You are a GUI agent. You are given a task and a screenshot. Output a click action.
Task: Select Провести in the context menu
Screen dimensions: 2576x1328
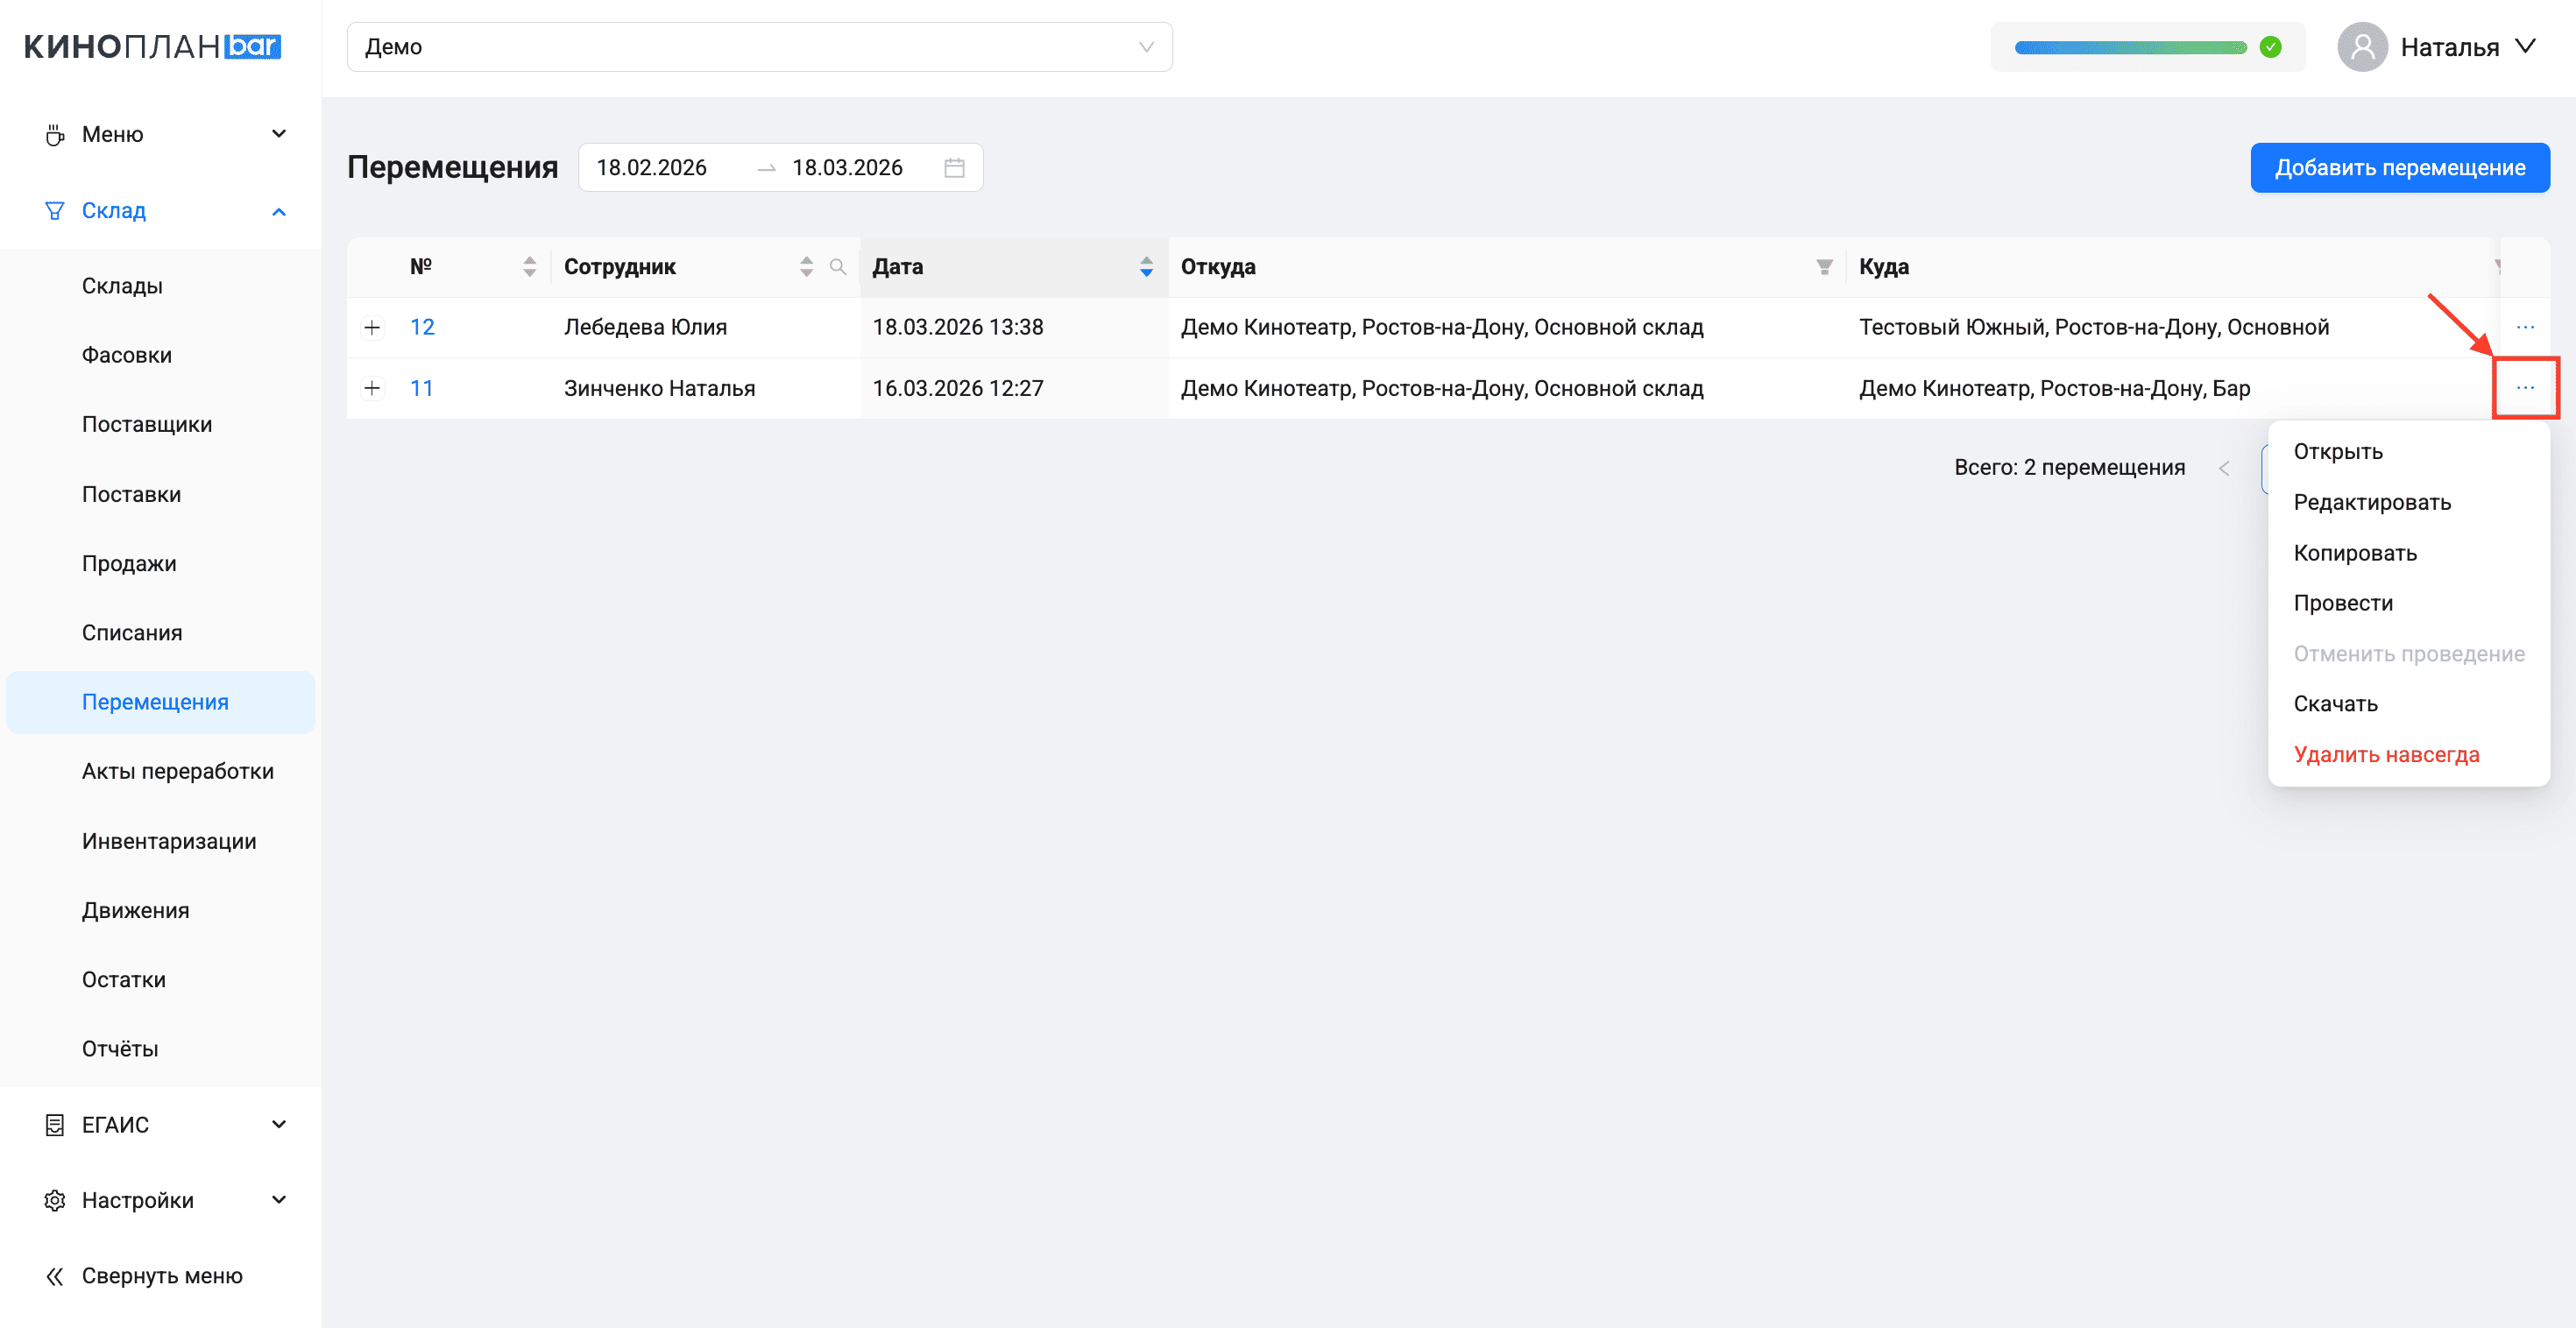2343,603
